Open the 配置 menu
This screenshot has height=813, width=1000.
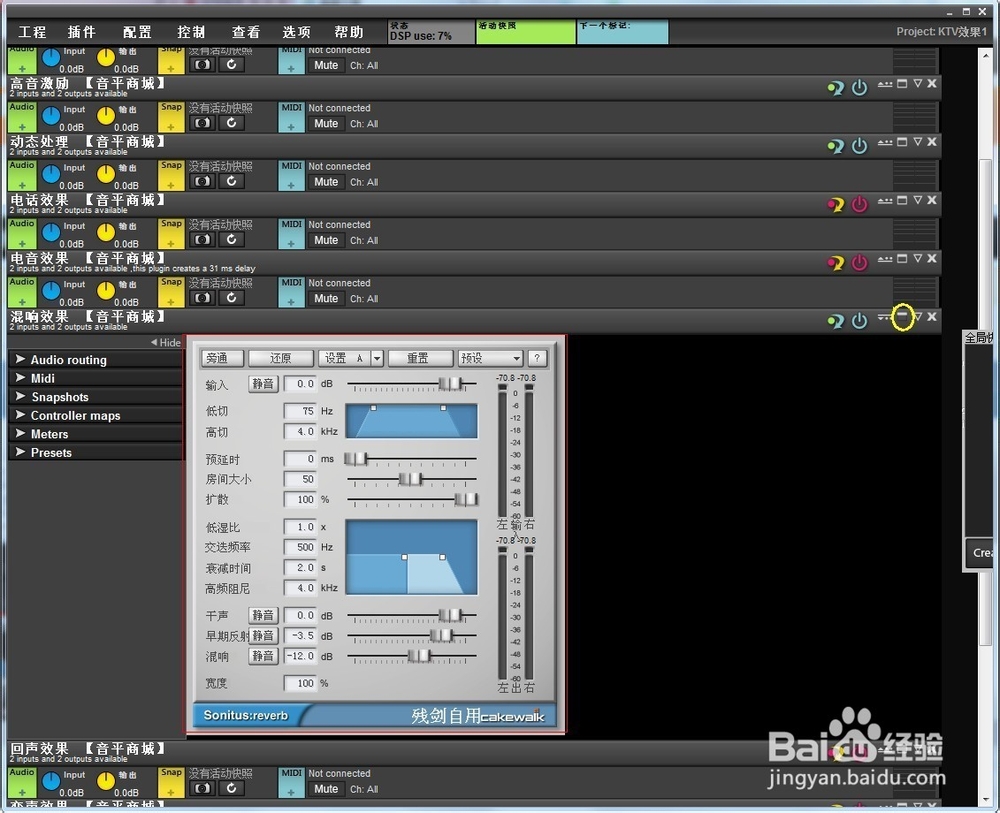(137, 32)
